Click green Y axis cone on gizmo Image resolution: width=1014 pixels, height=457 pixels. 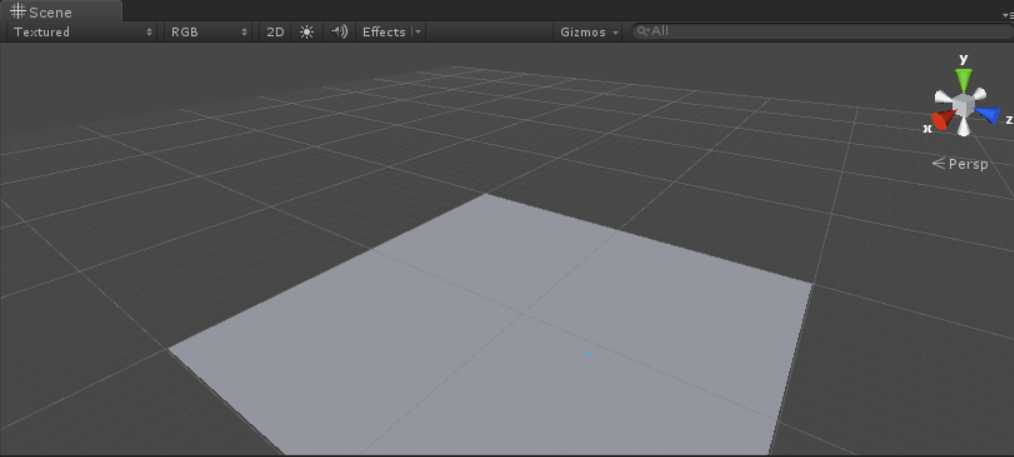[964, 79]
